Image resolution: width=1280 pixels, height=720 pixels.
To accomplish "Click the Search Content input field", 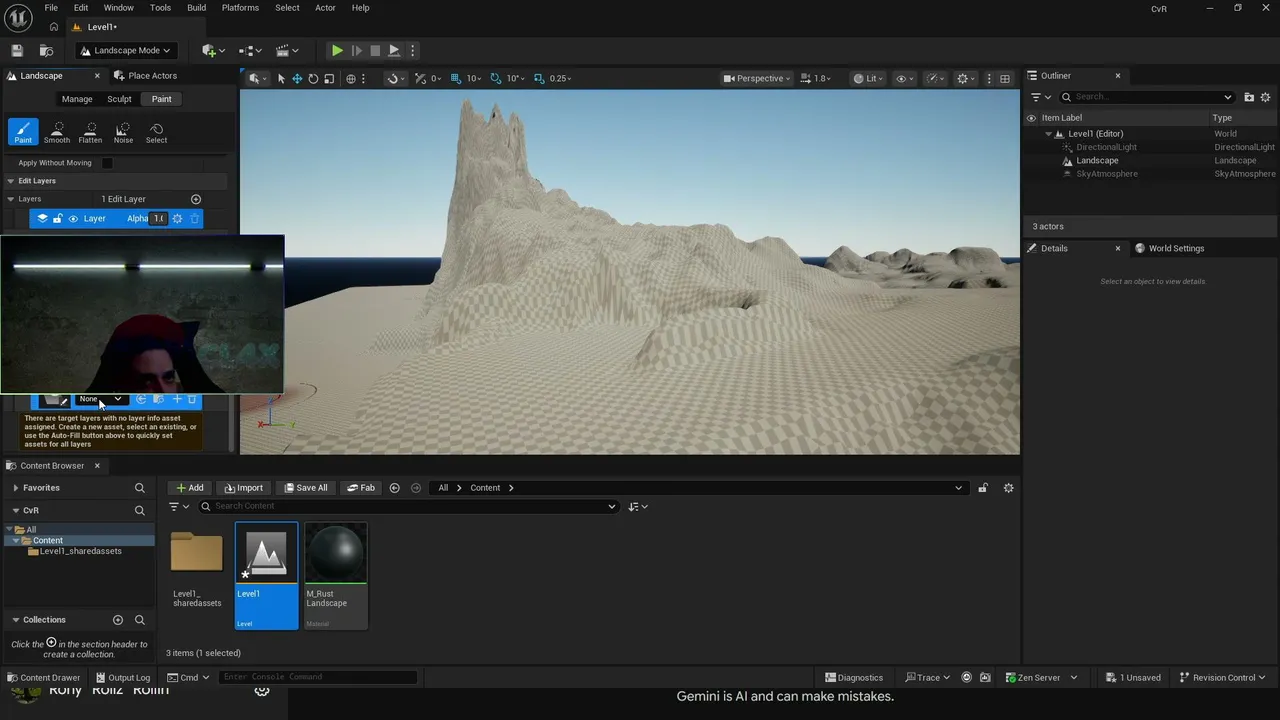I will coord(408,506).
